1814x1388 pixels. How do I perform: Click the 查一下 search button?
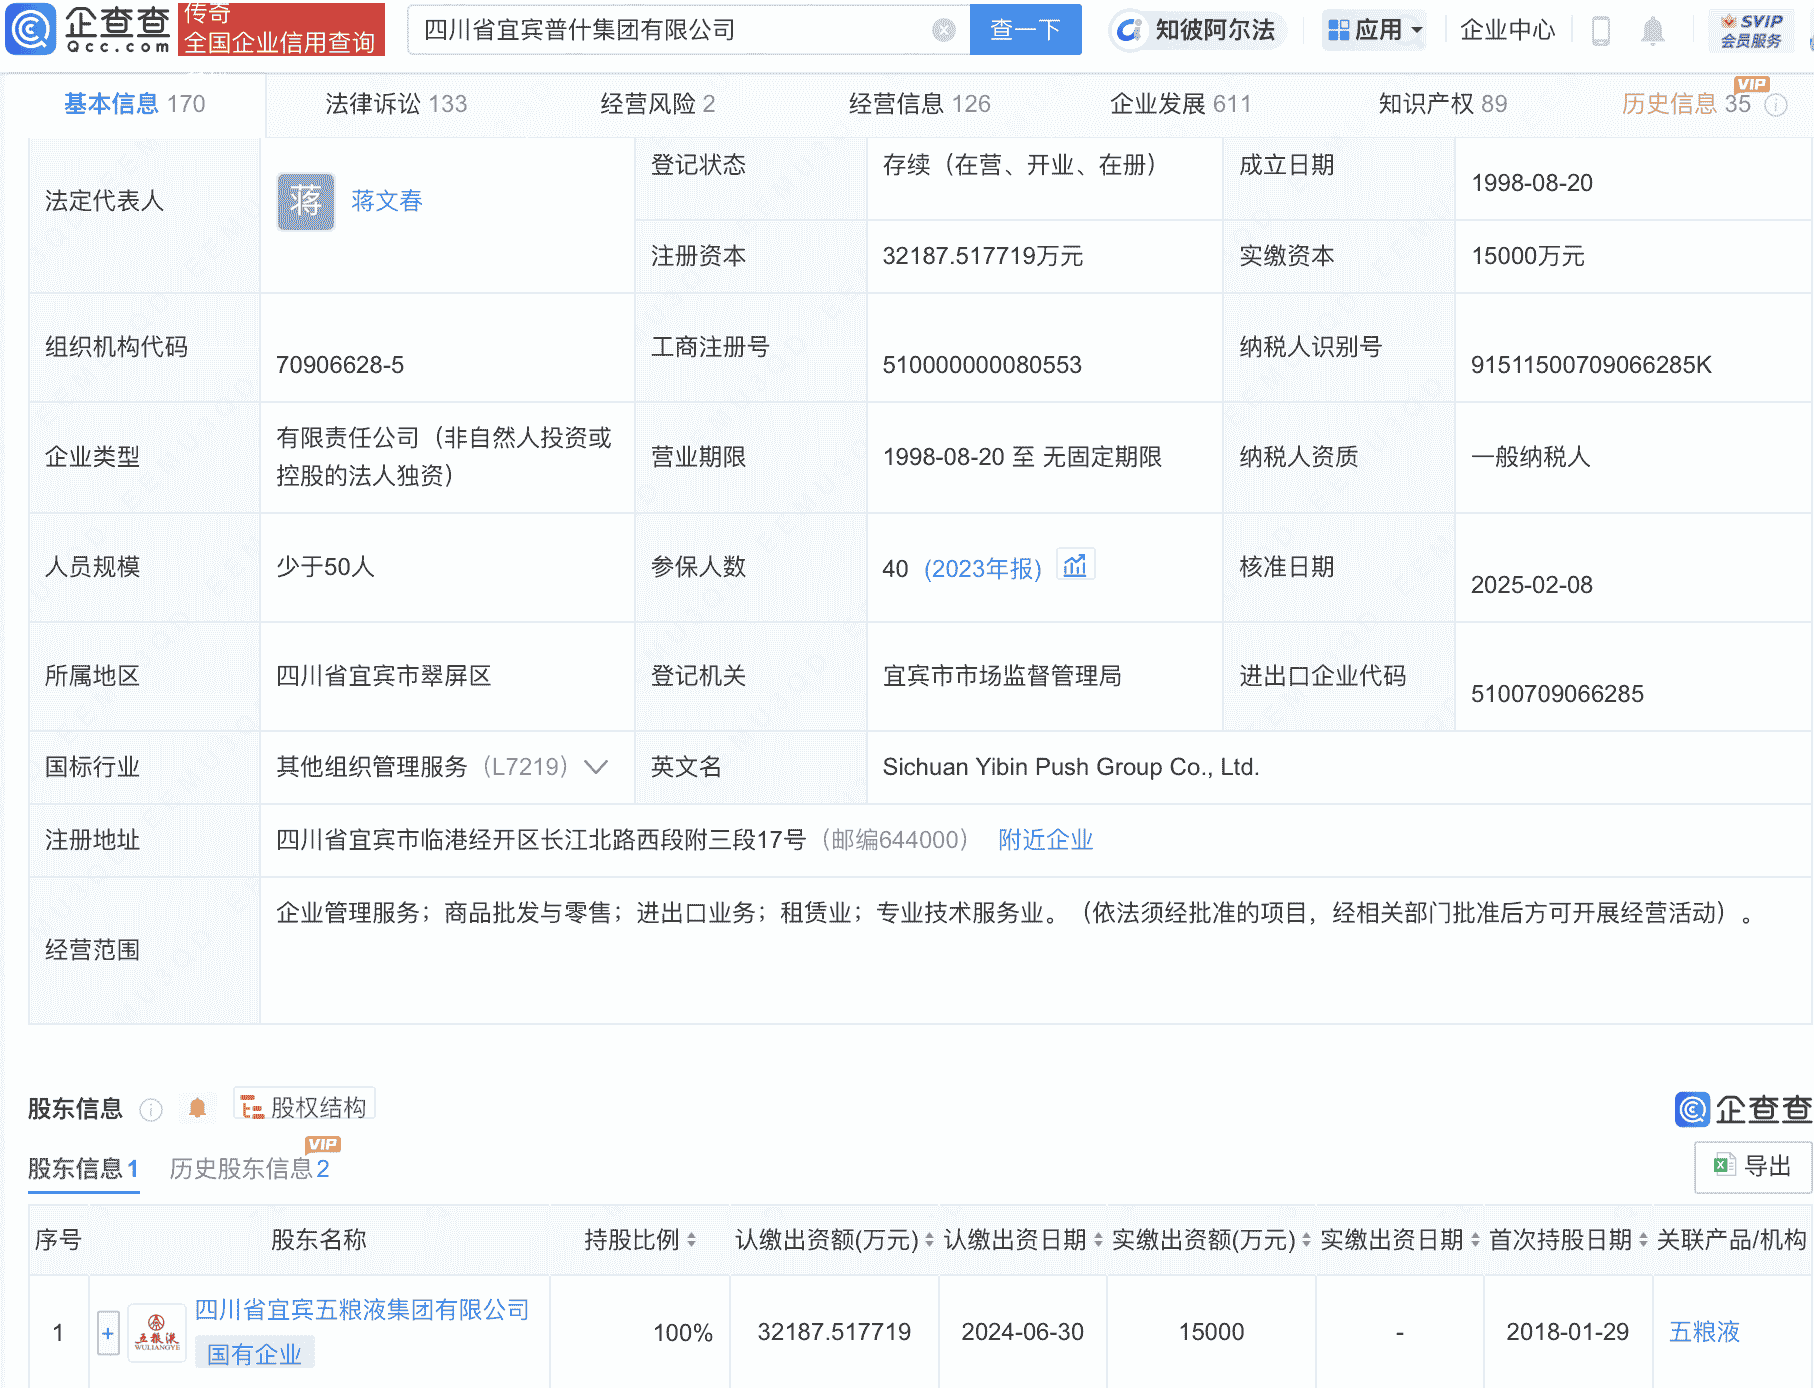[x=1024, y=30]
